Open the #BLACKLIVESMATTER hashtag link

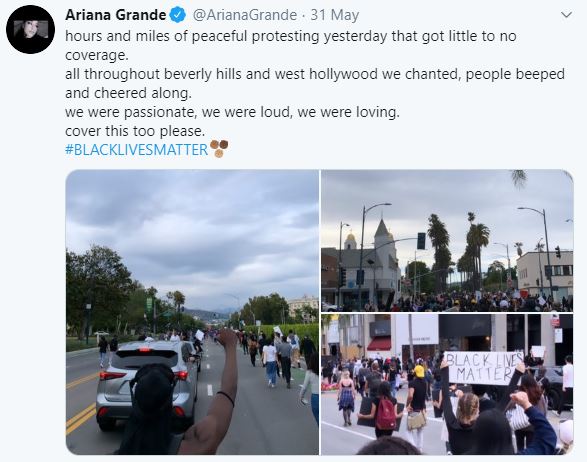[x=137, y=150]
